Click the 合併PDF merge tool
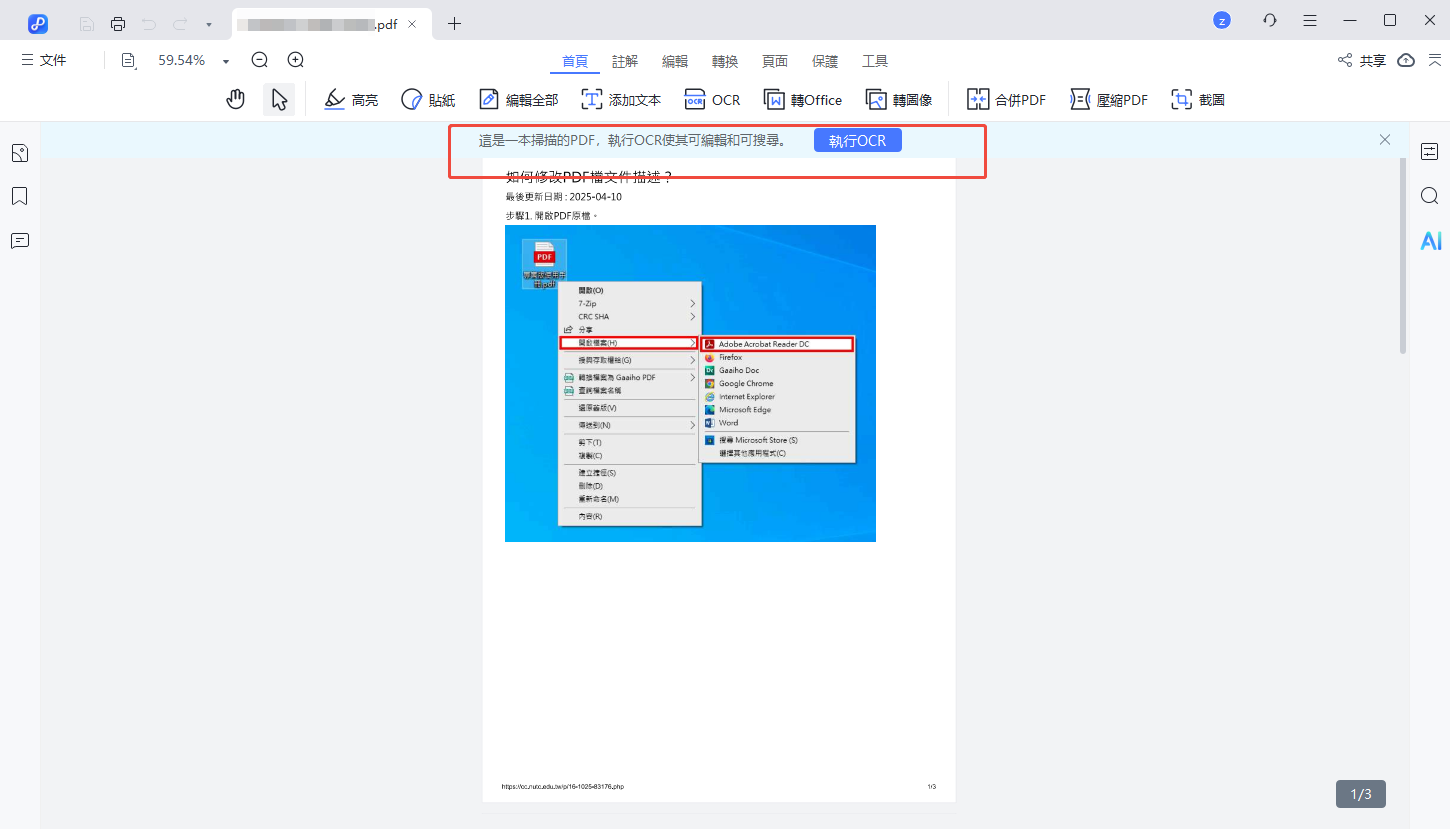 pyautogui.click(x=1006, y=99)
